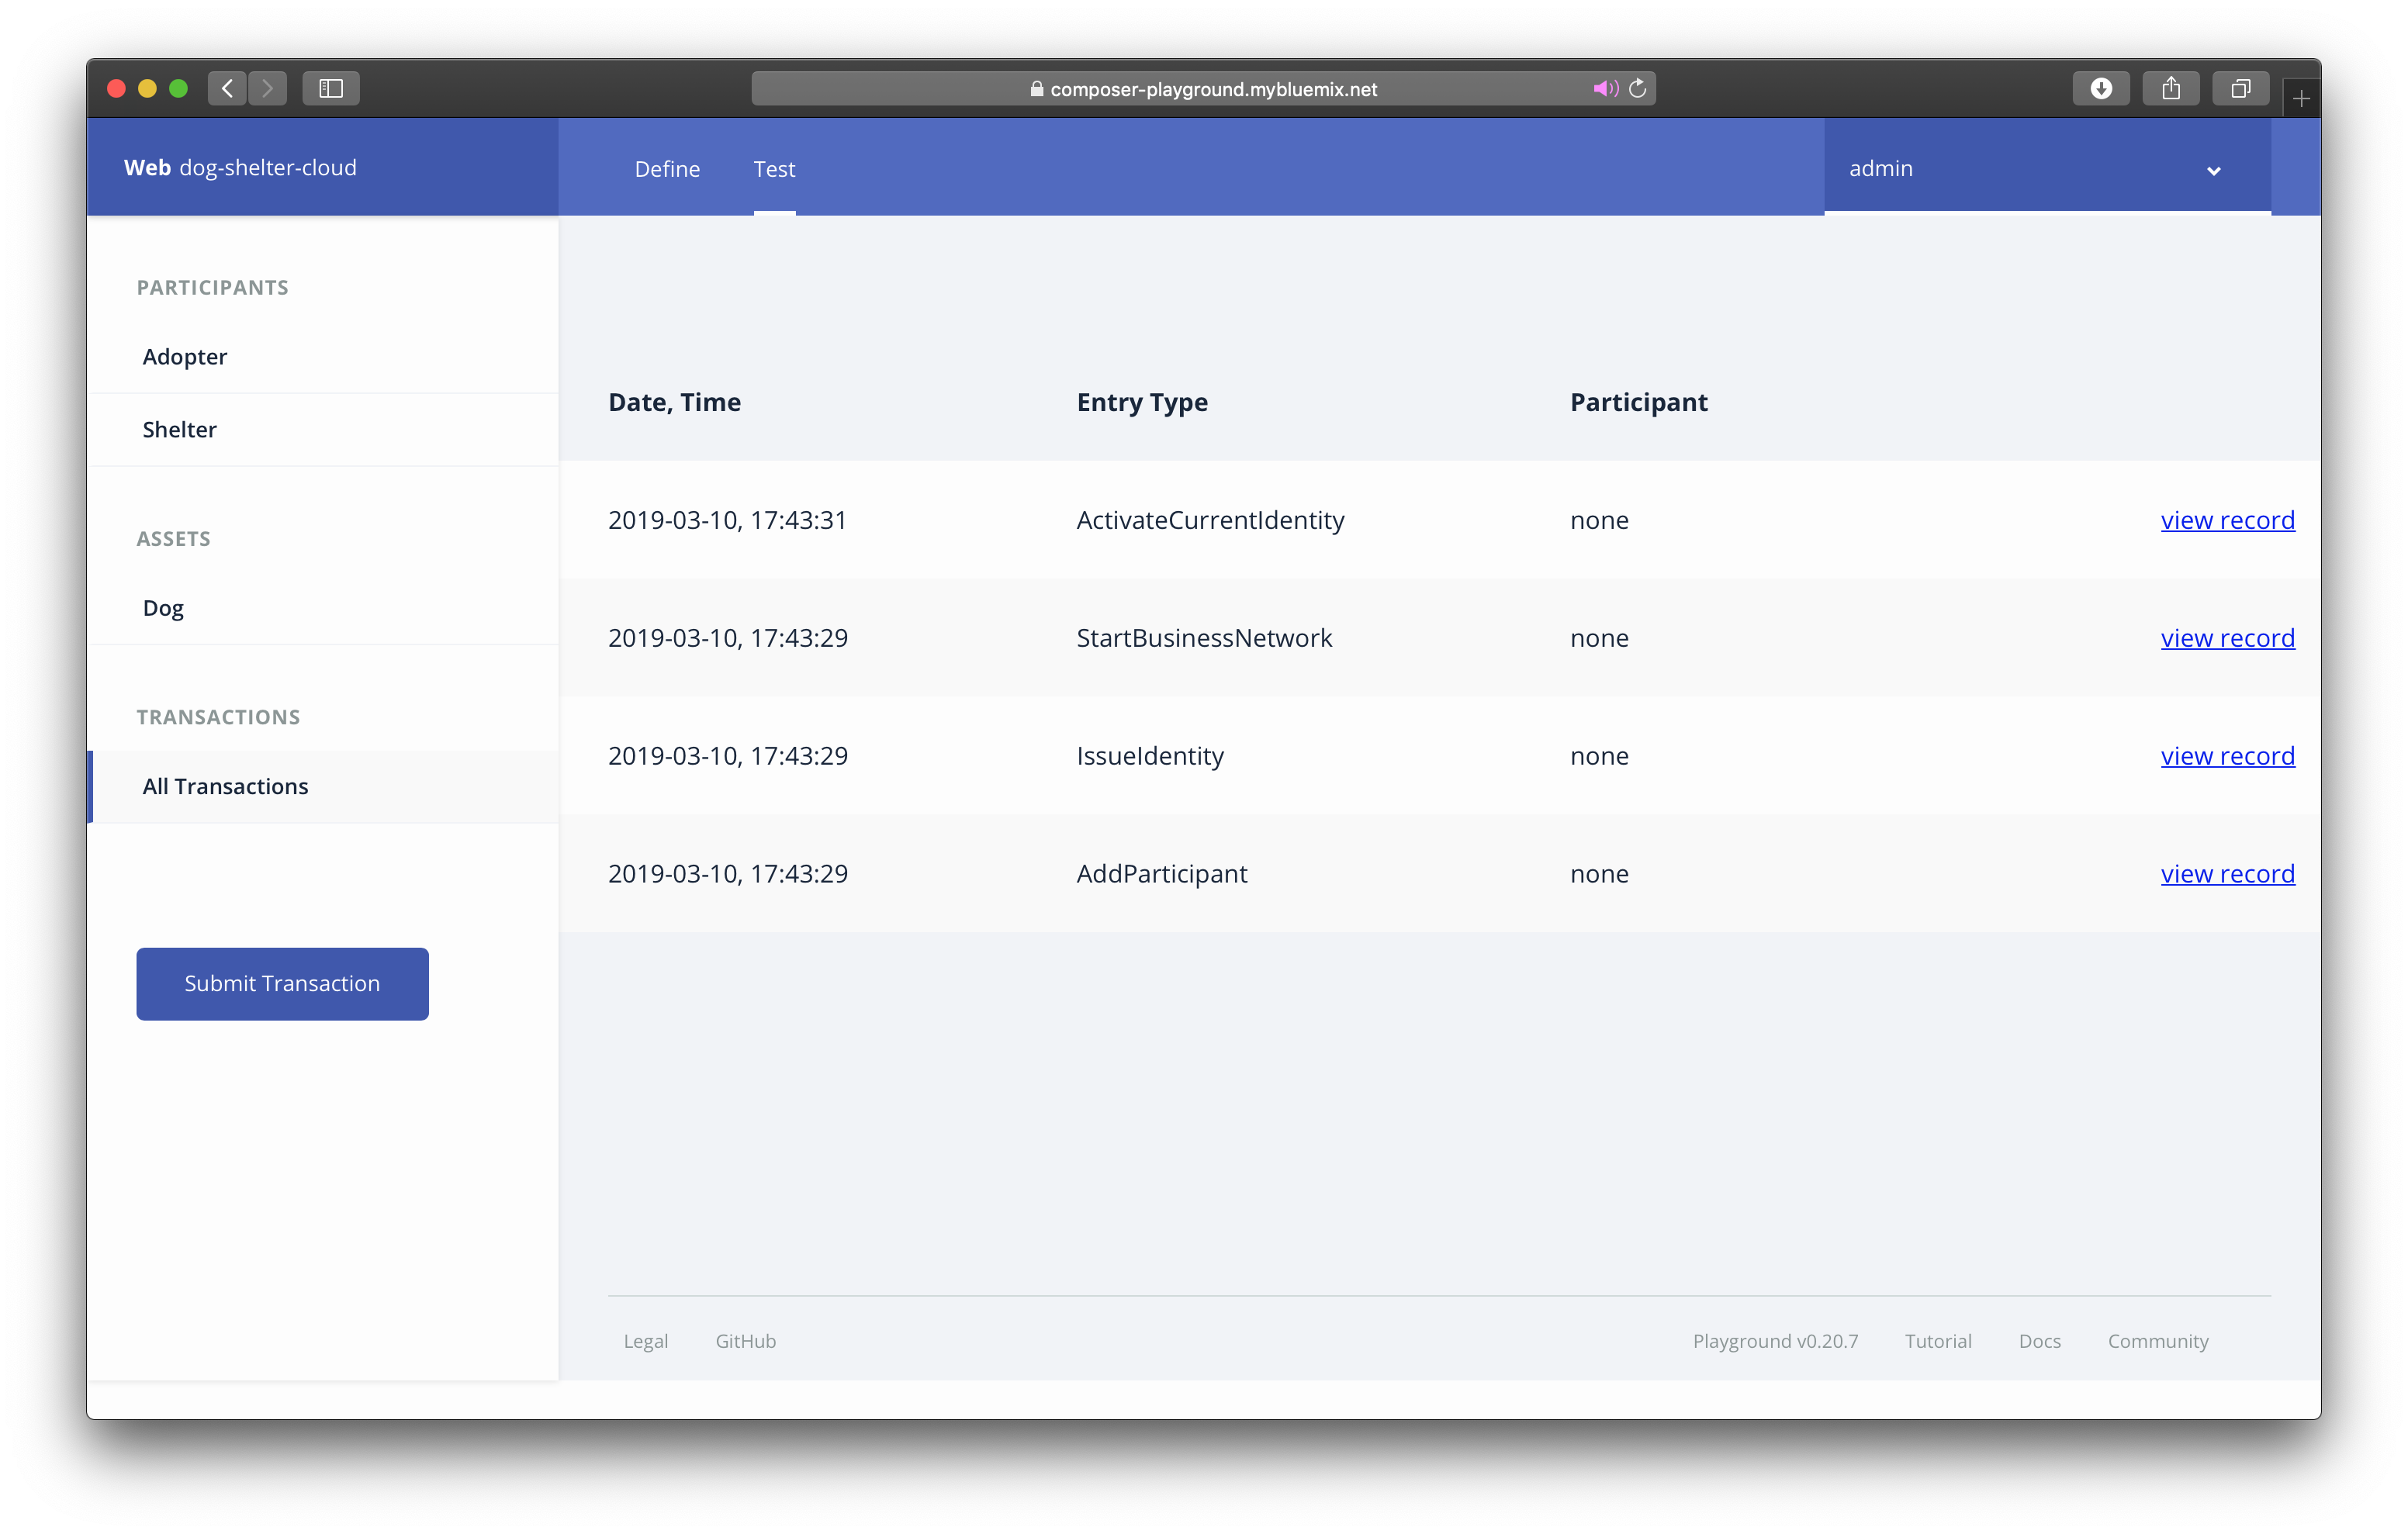Mute tab audio speaker icon
The height and width of the screenshot is (1534, 2408).
click(x=1604, y=88)
